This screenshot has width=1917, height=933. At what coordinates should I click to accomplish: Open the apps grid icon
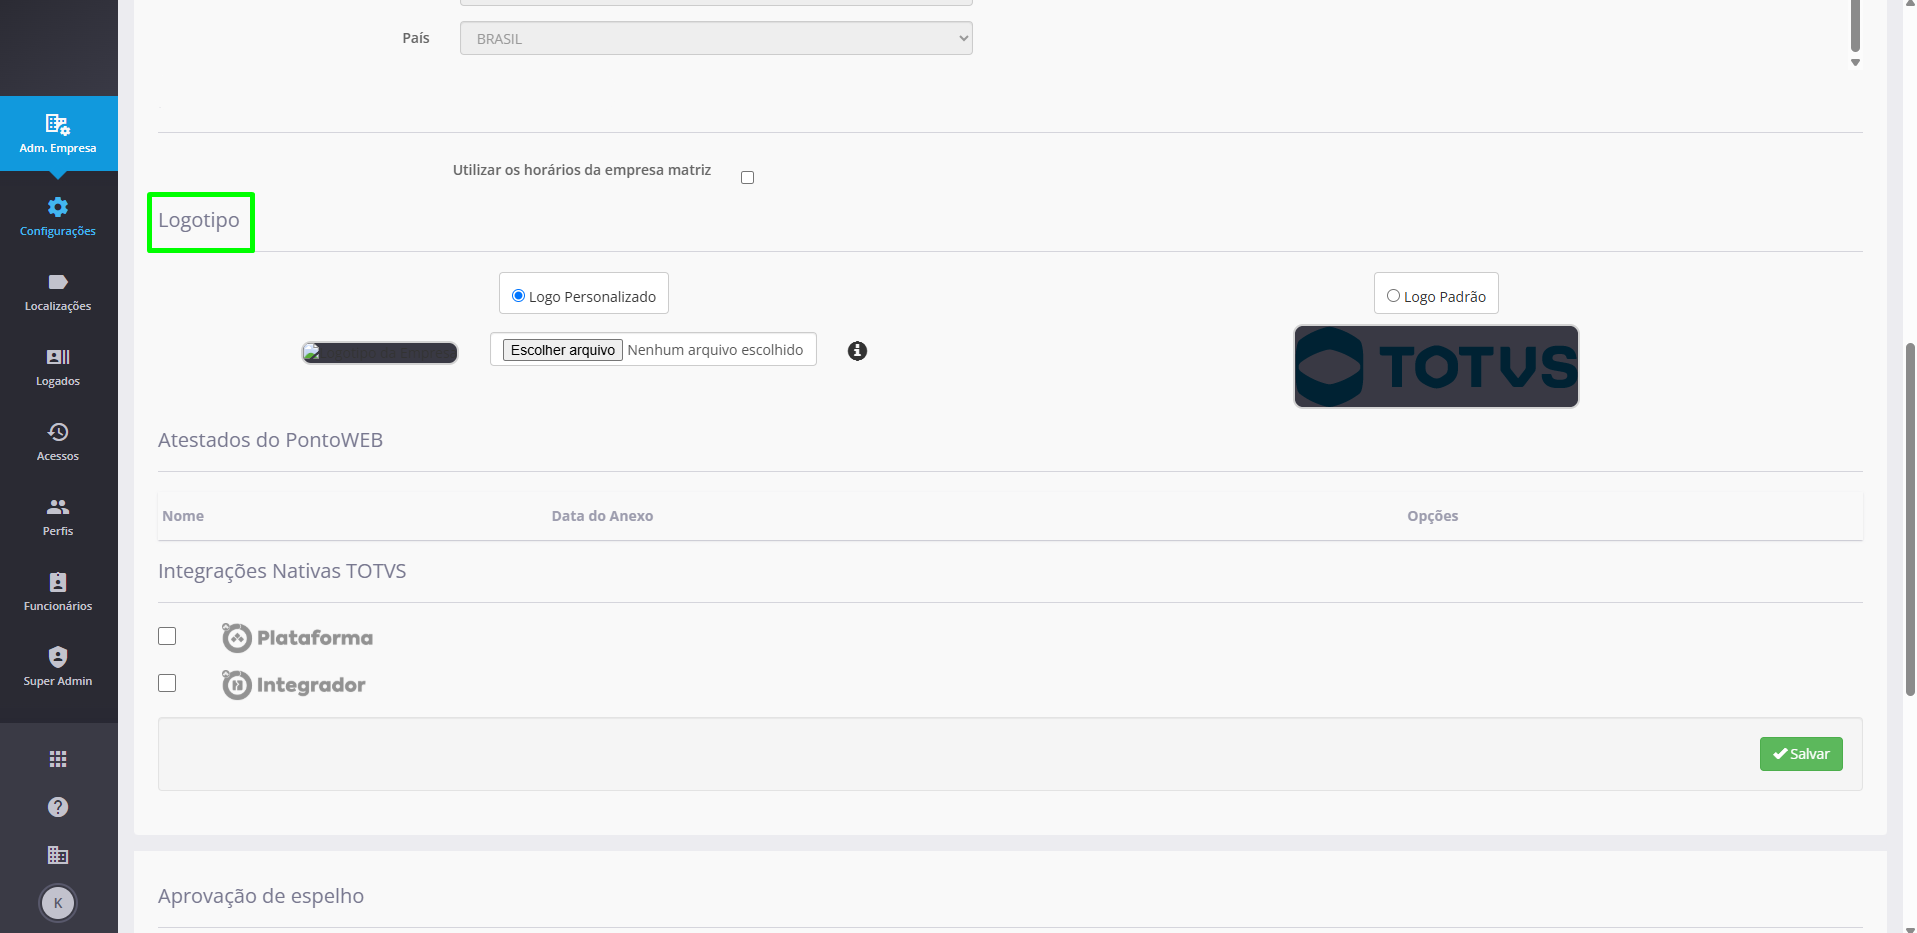tap(58, 759)
